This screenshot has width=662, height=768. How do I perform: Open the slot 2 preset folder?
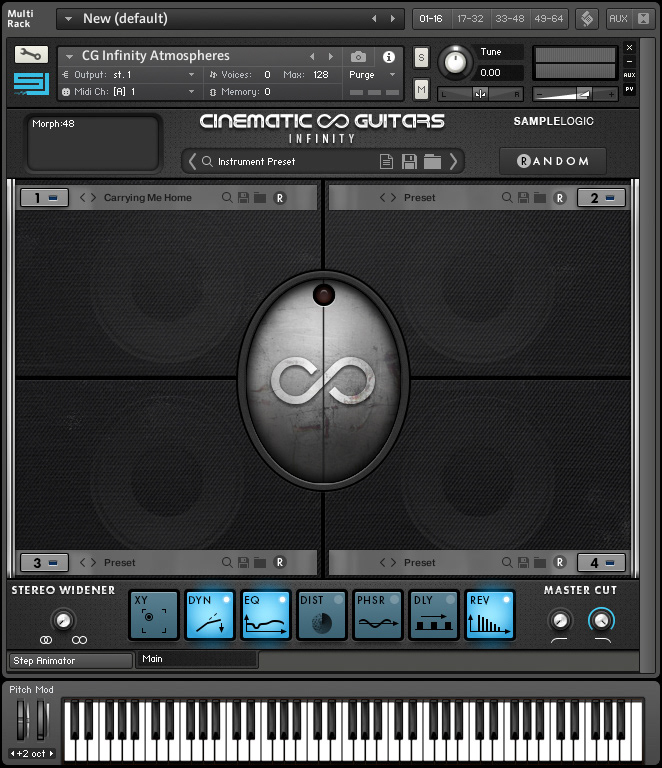(x=540, y=197)
